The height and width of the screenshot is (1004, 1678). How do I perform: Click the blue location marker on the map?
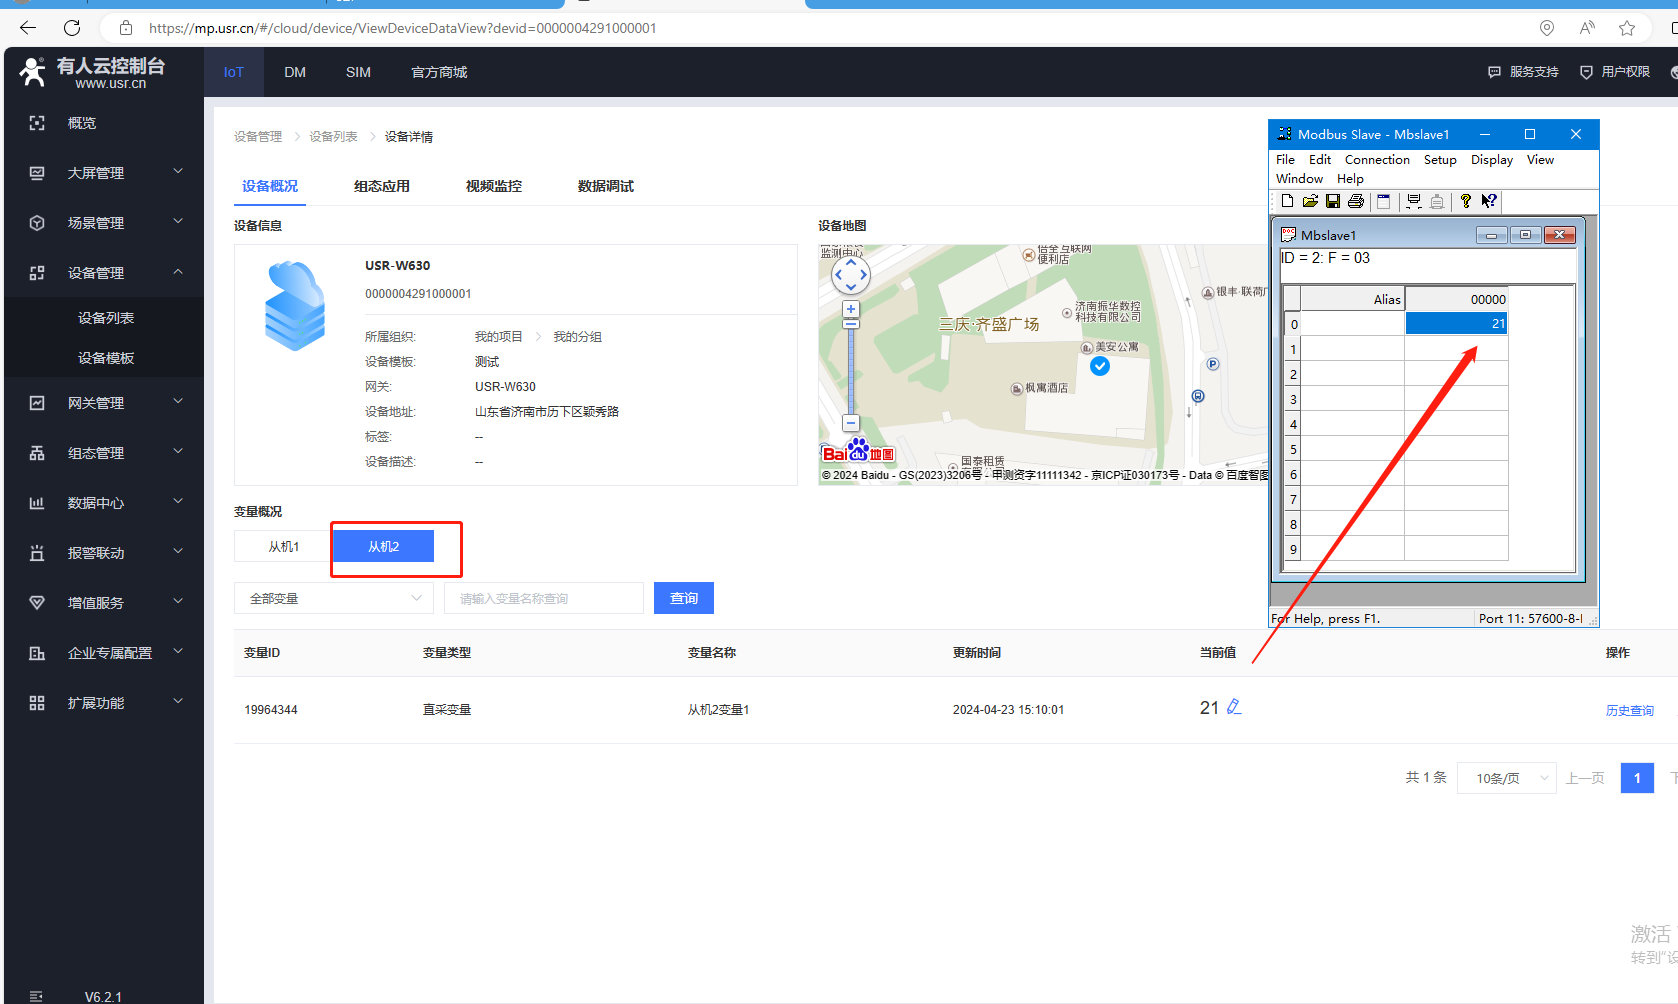click(x=1100, y=366)
